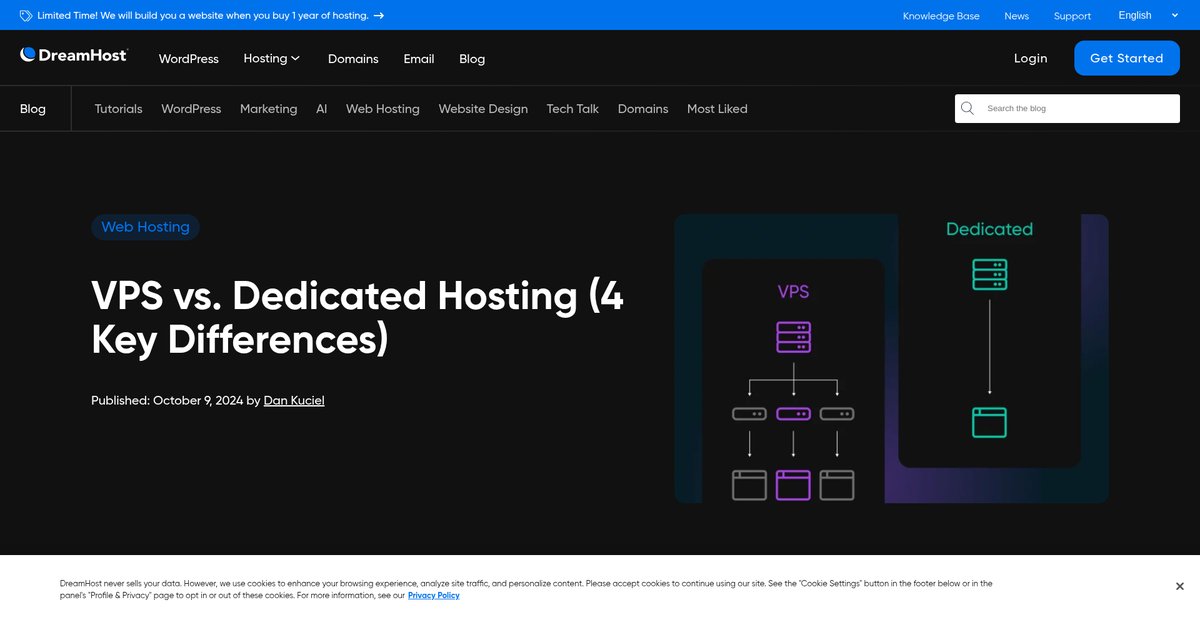Select the Marketing blog category

(268, 109)
